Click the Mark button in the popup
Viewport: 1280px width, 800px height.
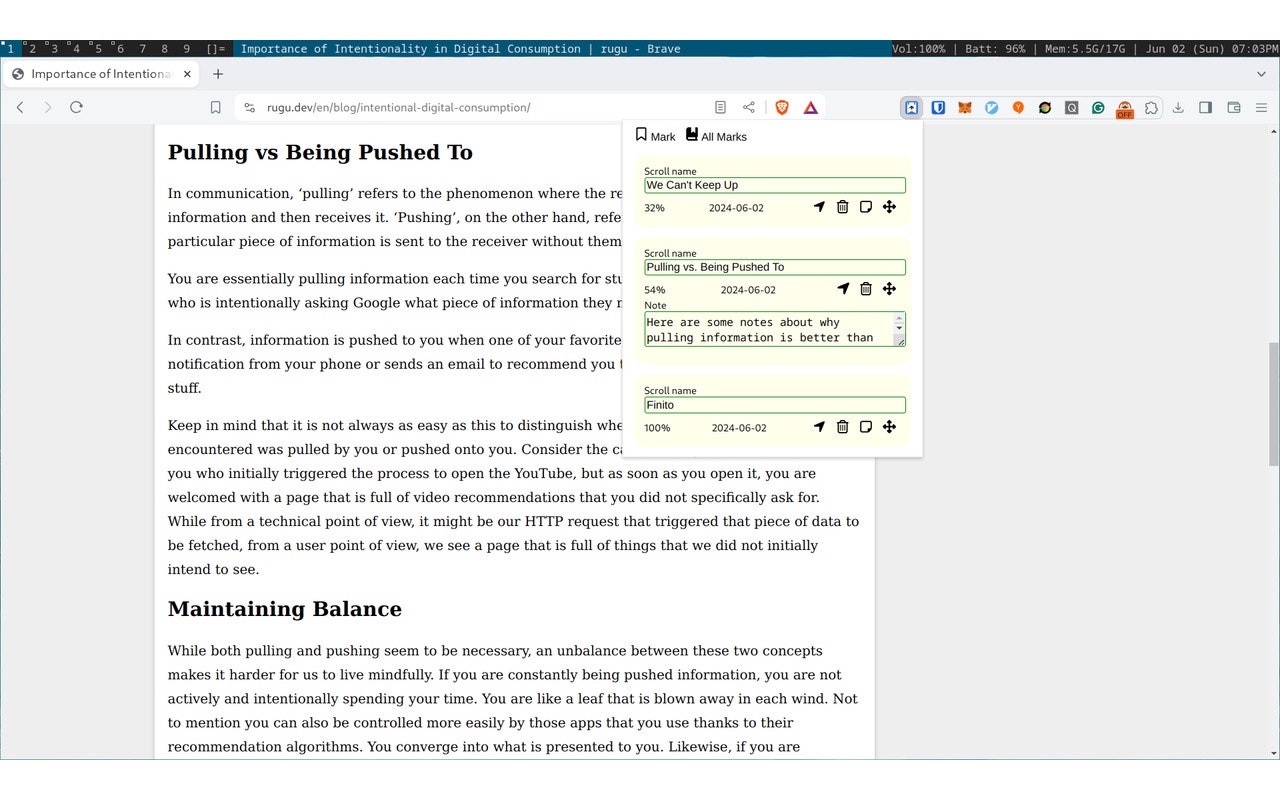tap(655, 135)
